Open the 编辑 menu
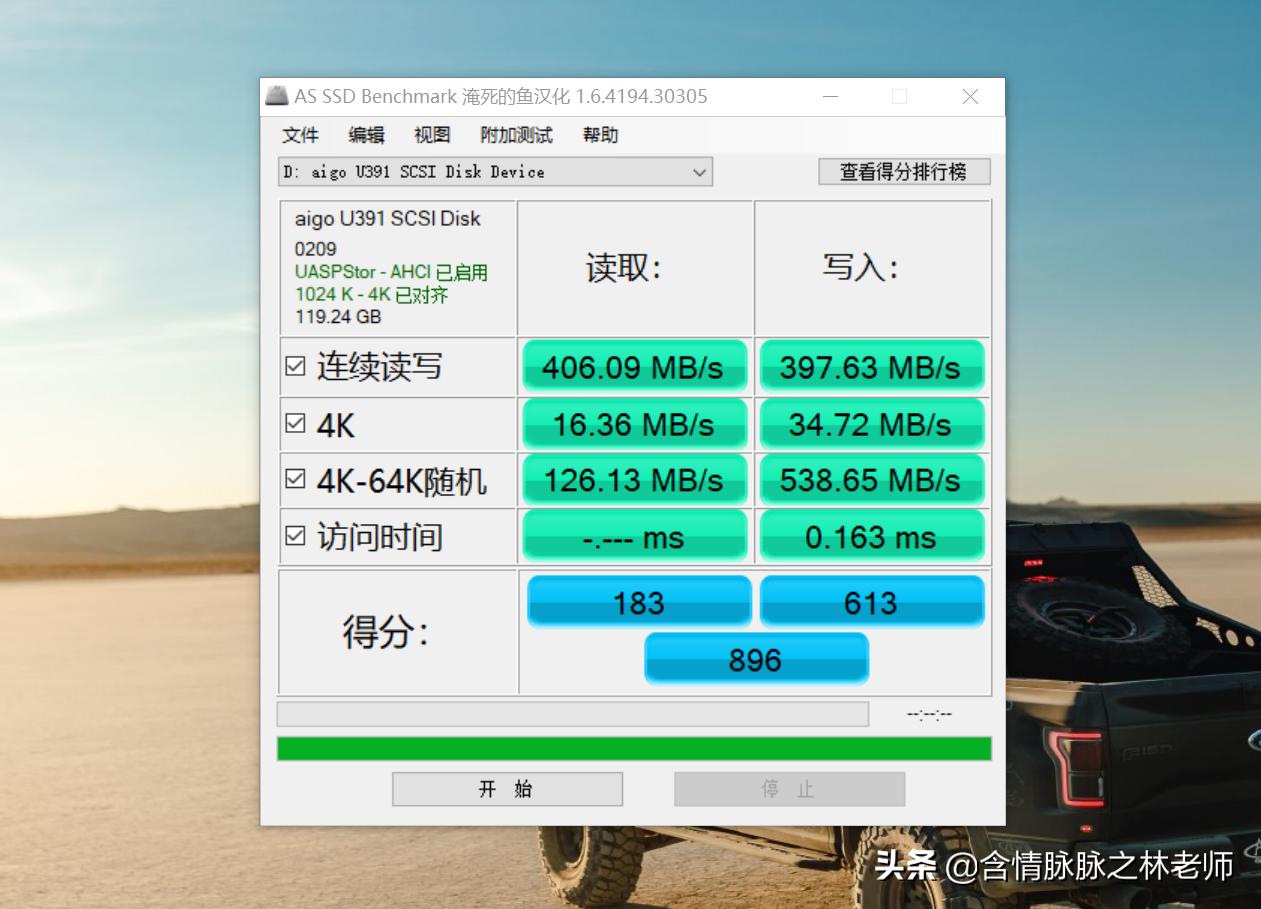1261x909 pixels. tap(365, 135)
